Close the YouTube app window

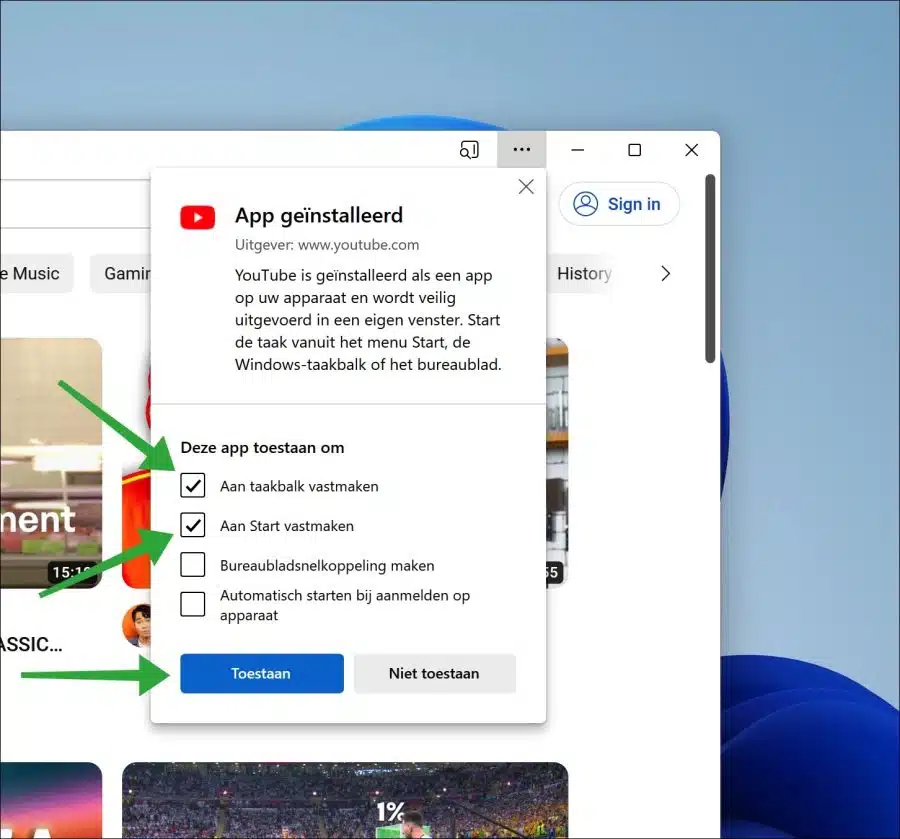pos(692,150)
